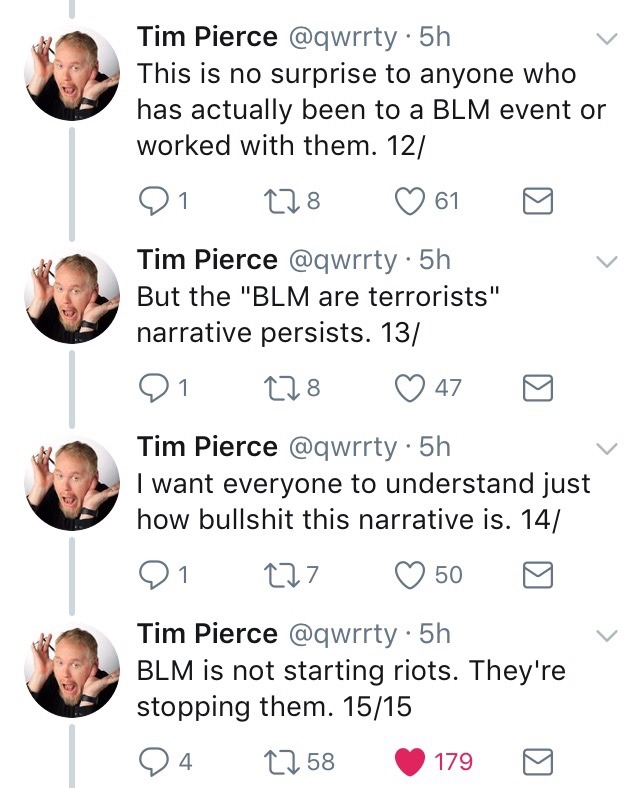Screen dimensions: 640x788
Task: Retweet the tweet numbered 13/
Action: [x=278, y=387]
